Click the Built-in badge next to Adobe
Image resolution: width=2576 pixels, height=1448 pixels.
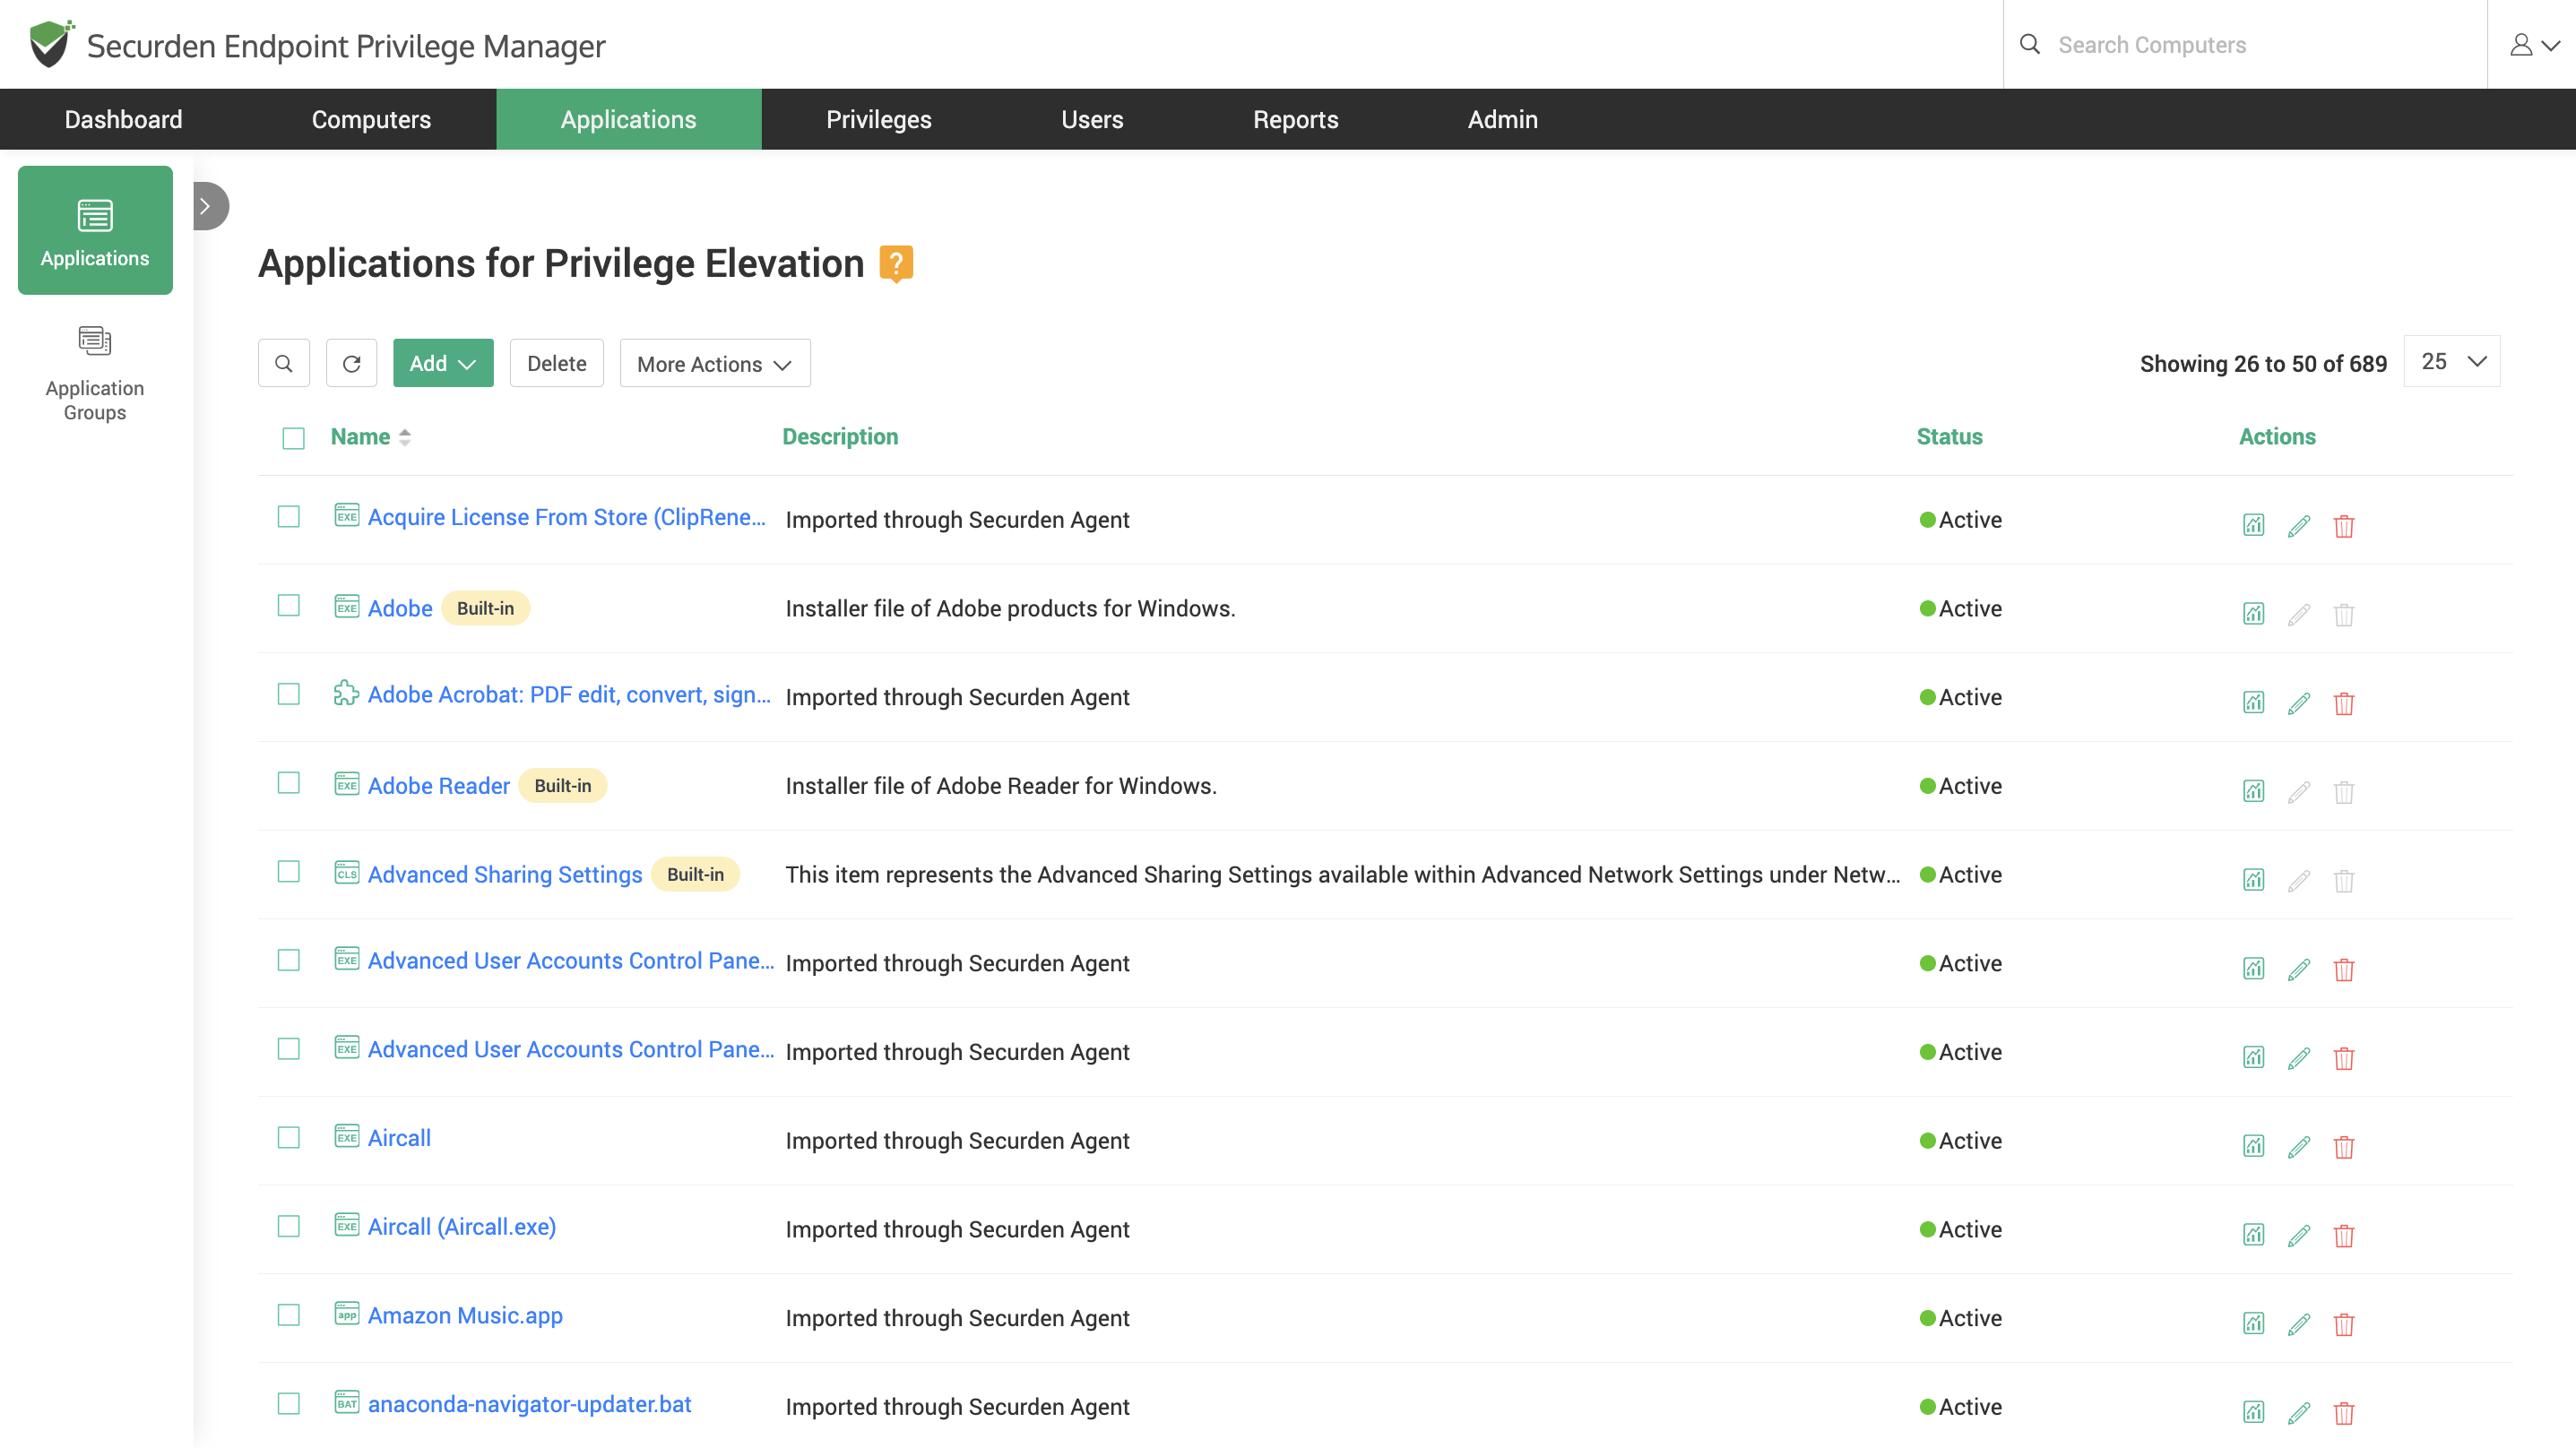pos(485,608)
